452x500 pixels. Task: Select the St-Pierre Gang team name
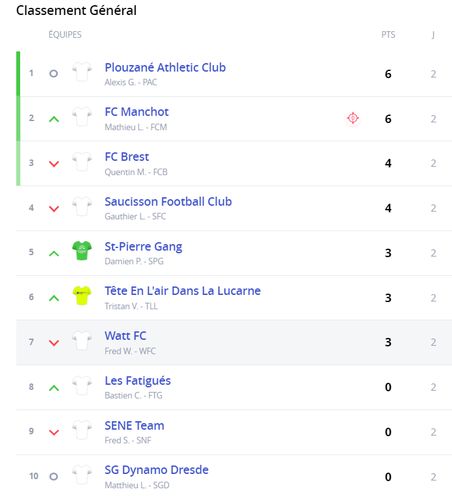(143, 247)
